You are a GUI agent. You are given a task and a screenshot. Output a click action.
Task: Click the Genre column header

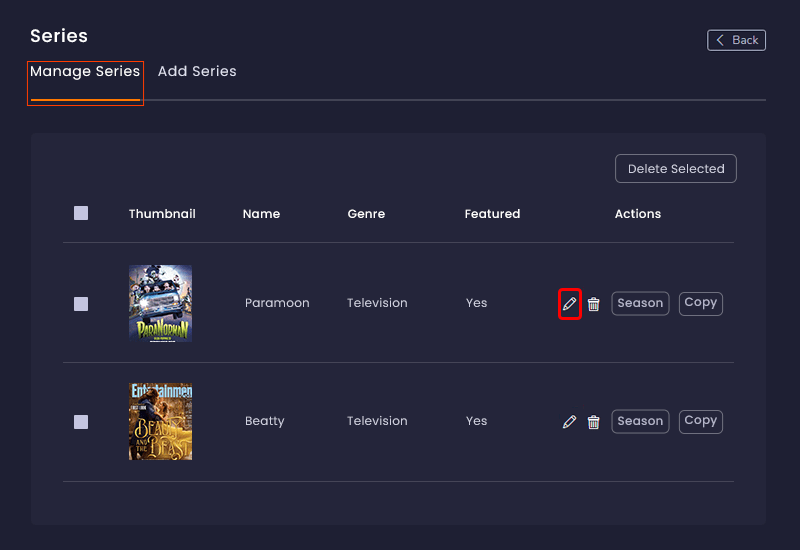point(366,214)
